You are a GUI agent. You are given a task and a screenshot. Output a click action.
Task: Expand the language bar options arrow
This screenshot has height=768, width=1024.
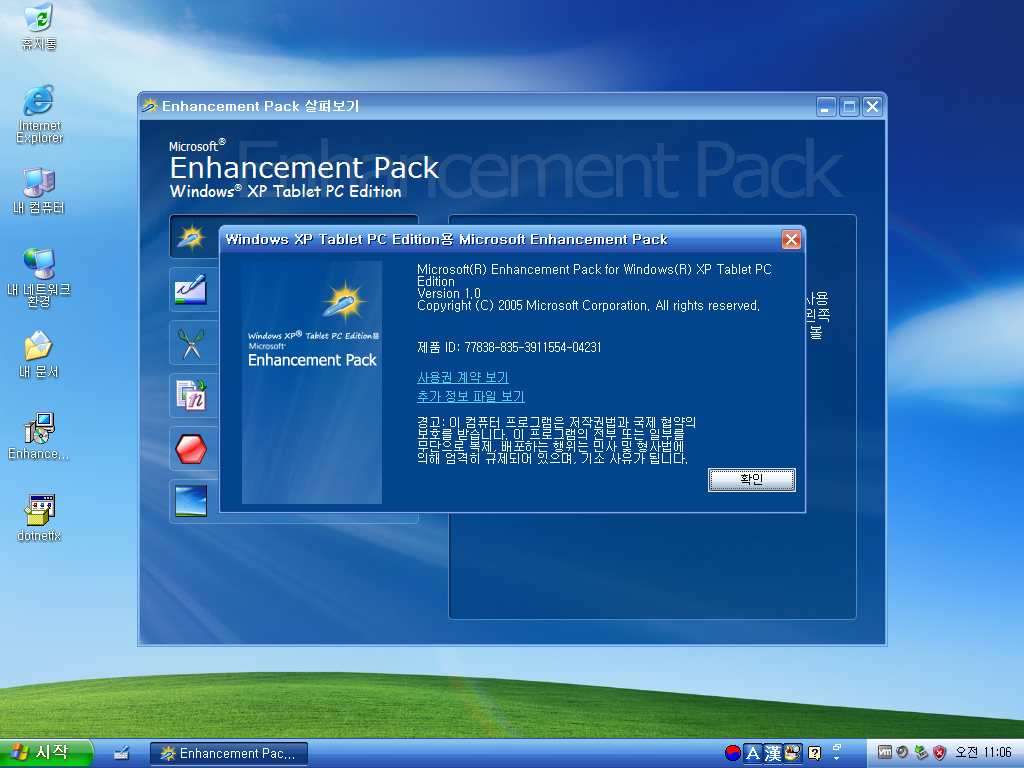pyautogui.click(x=837, y=759)
